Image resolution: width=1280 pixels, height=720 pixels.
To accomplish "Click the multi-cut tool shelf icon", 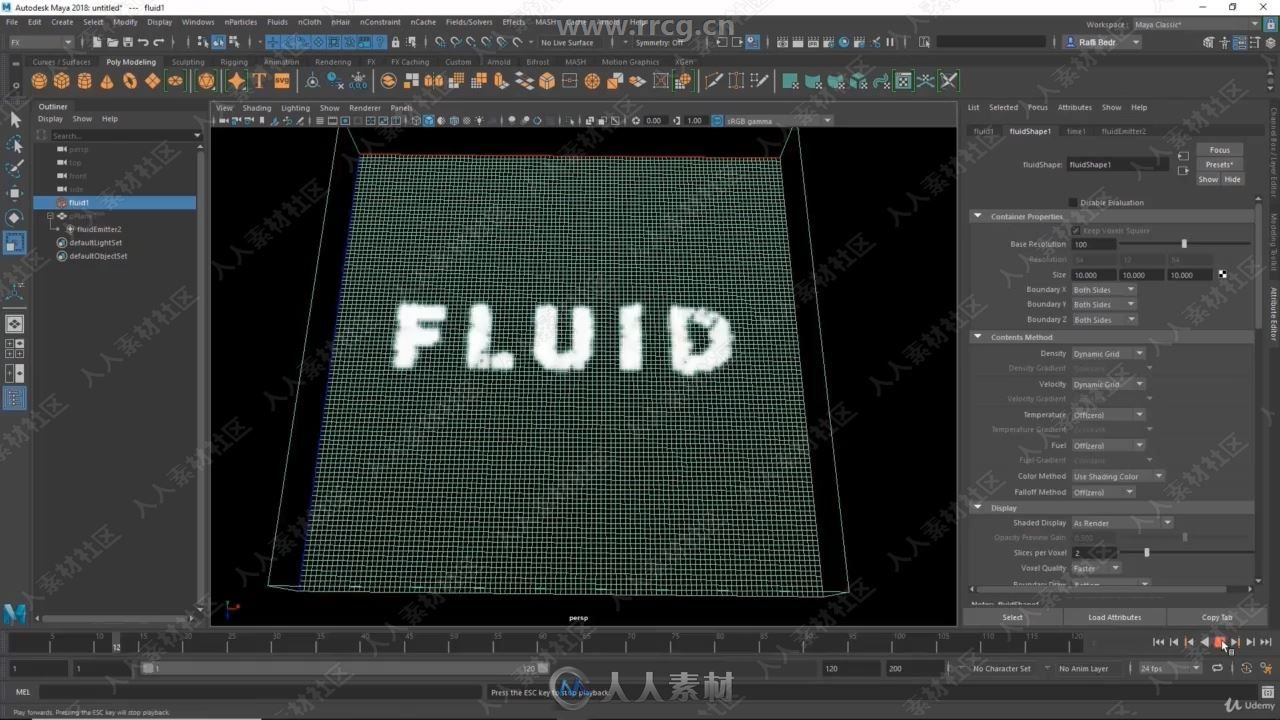I will [x=713, y=81].
